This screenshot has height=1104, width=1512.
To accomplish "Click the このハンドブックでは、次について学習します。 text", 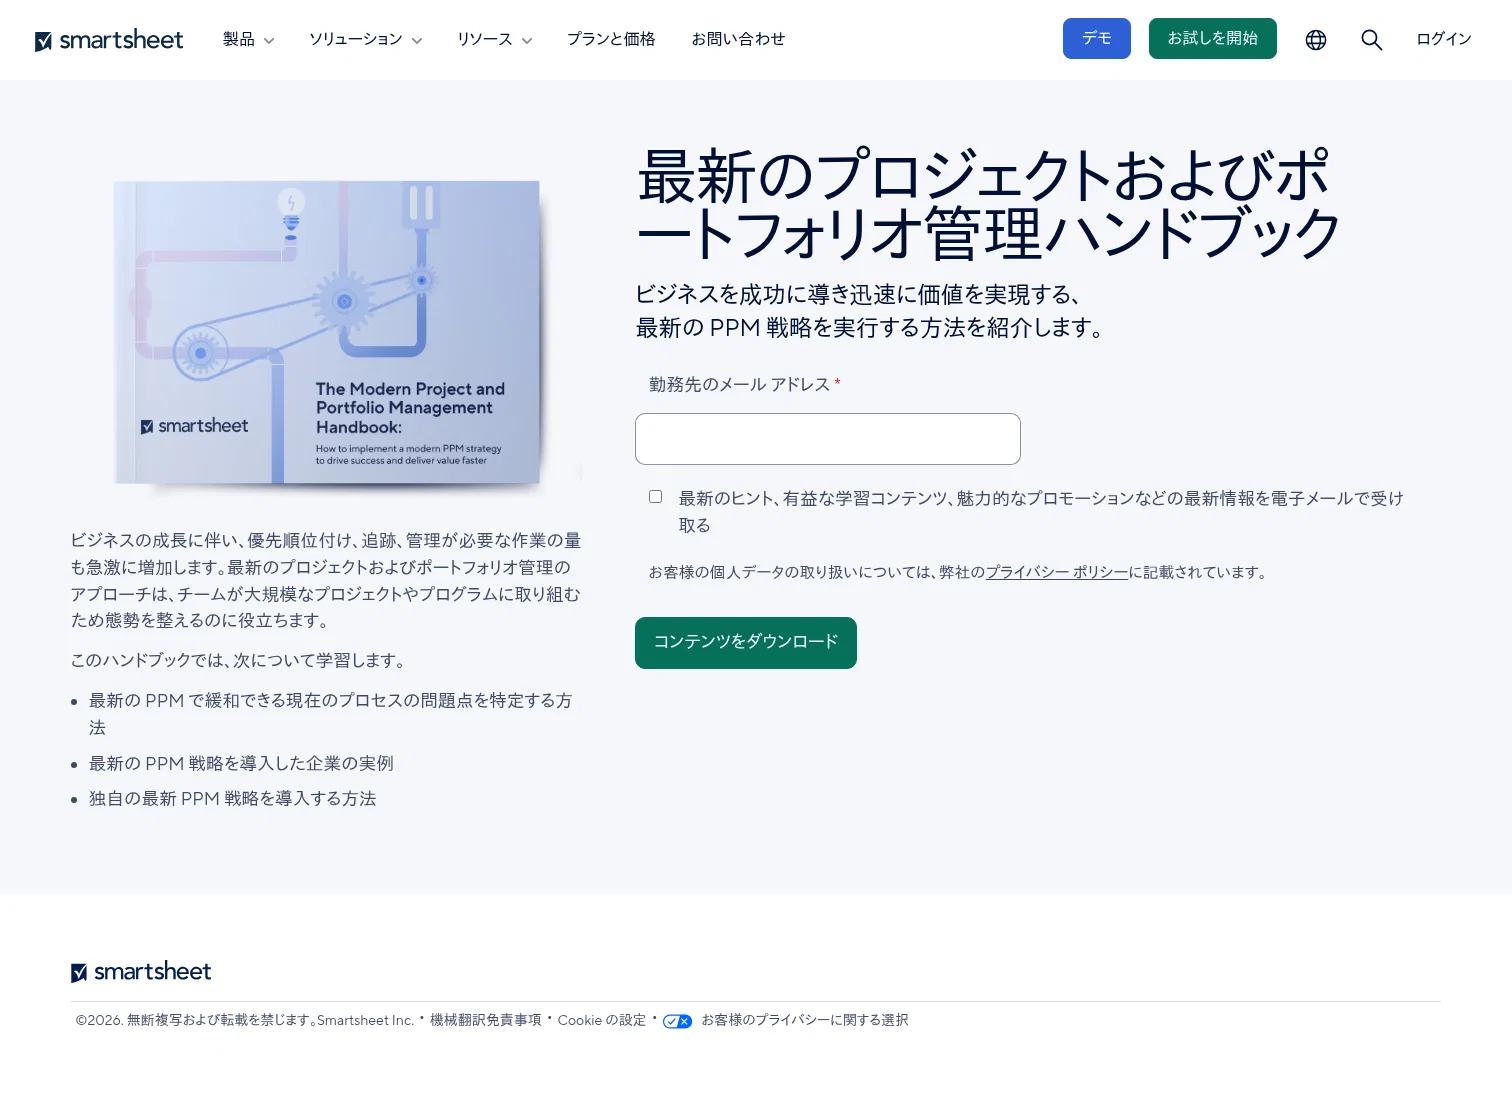I will 240,661.
